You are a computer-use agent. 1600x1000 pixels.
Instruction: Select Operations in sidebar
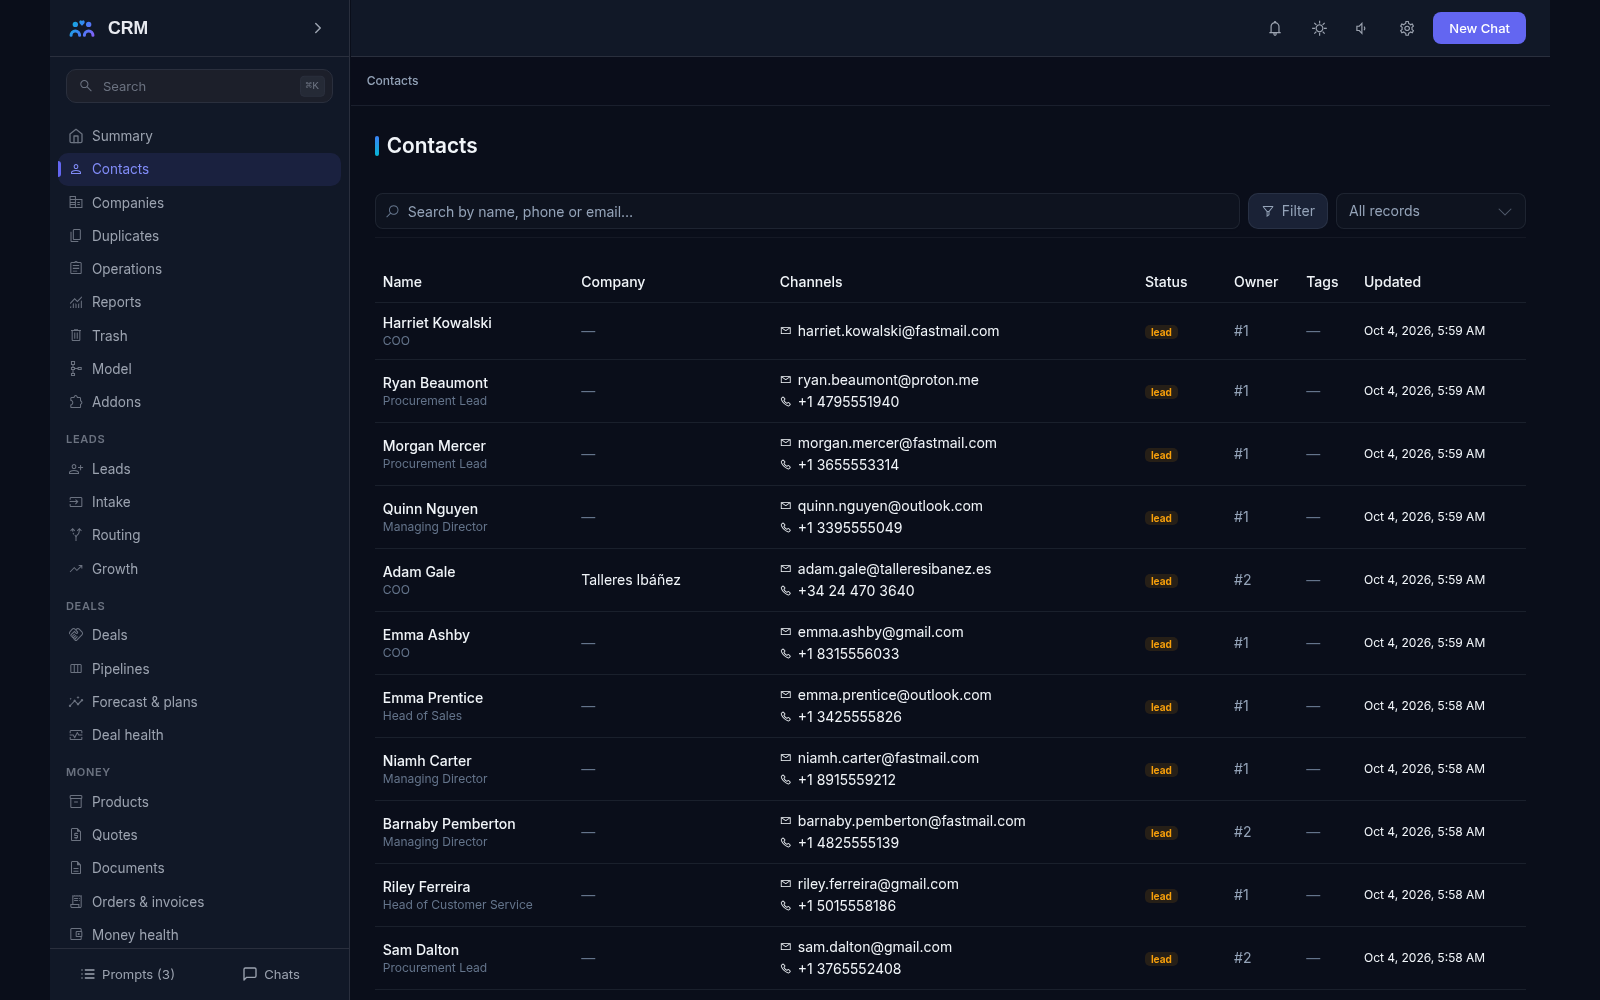[199, 269]
